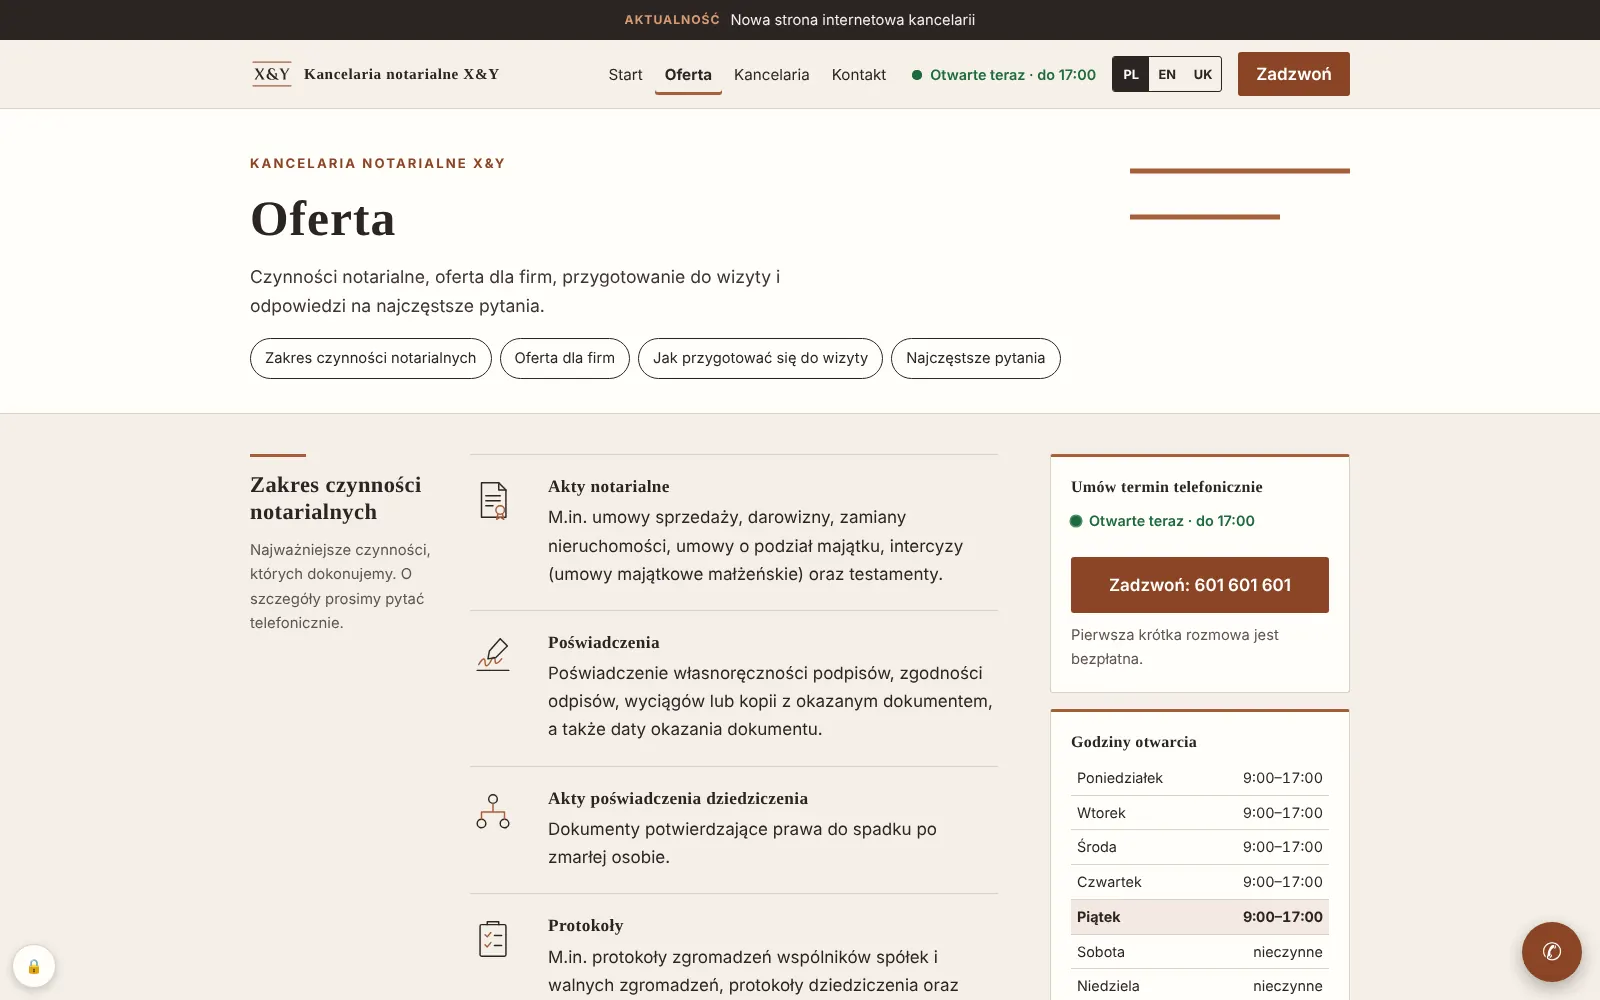
Task: Jump to Najczęstsze pytania section
Action: pos(976,358)
